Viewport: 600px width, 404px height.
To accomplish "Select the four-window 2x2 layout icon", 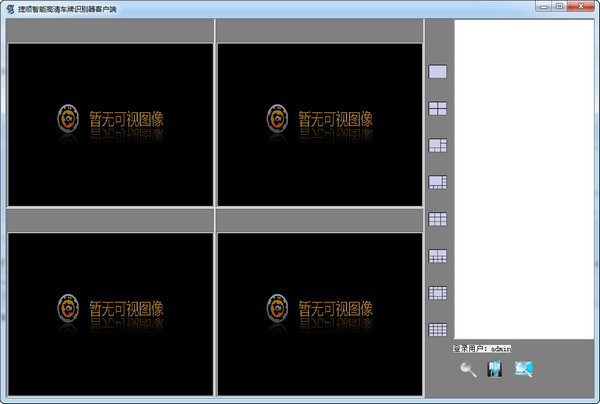I will click(x=437, y=108).
